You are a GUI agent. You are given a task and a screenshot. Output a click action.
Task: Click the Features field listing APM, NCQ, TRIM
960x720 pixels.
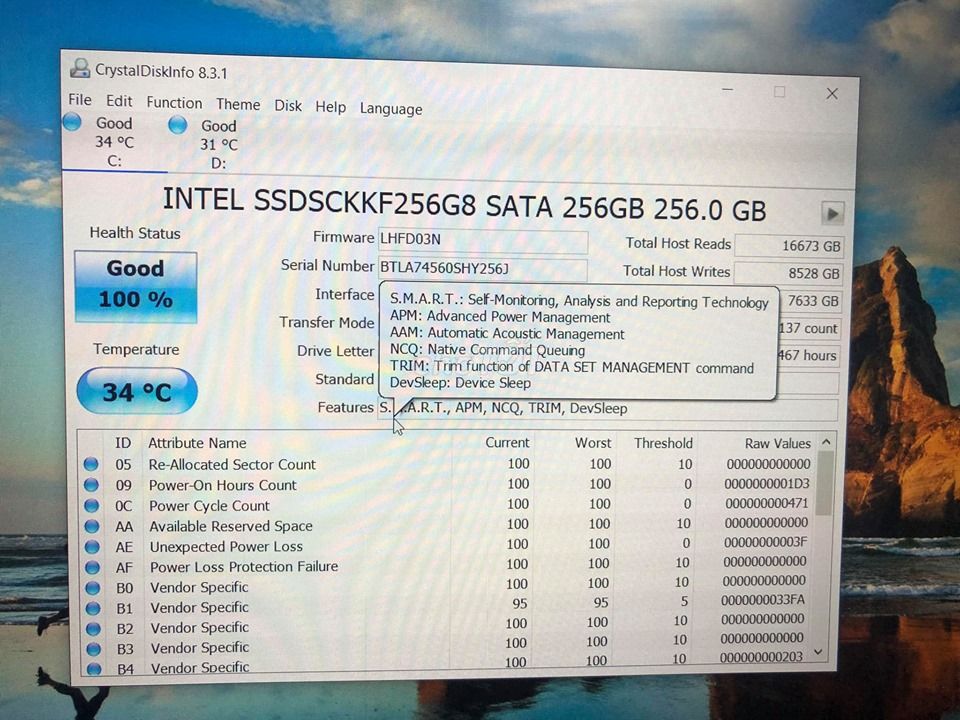(607, 409)
